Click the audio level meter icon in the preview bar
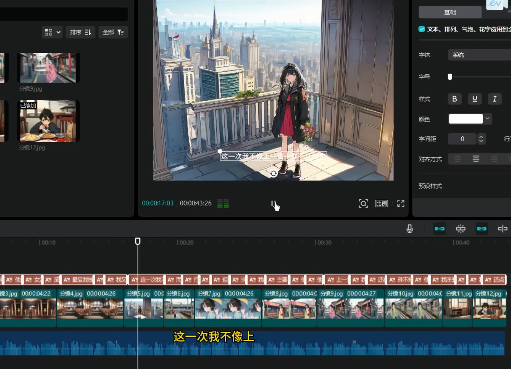 223,203
